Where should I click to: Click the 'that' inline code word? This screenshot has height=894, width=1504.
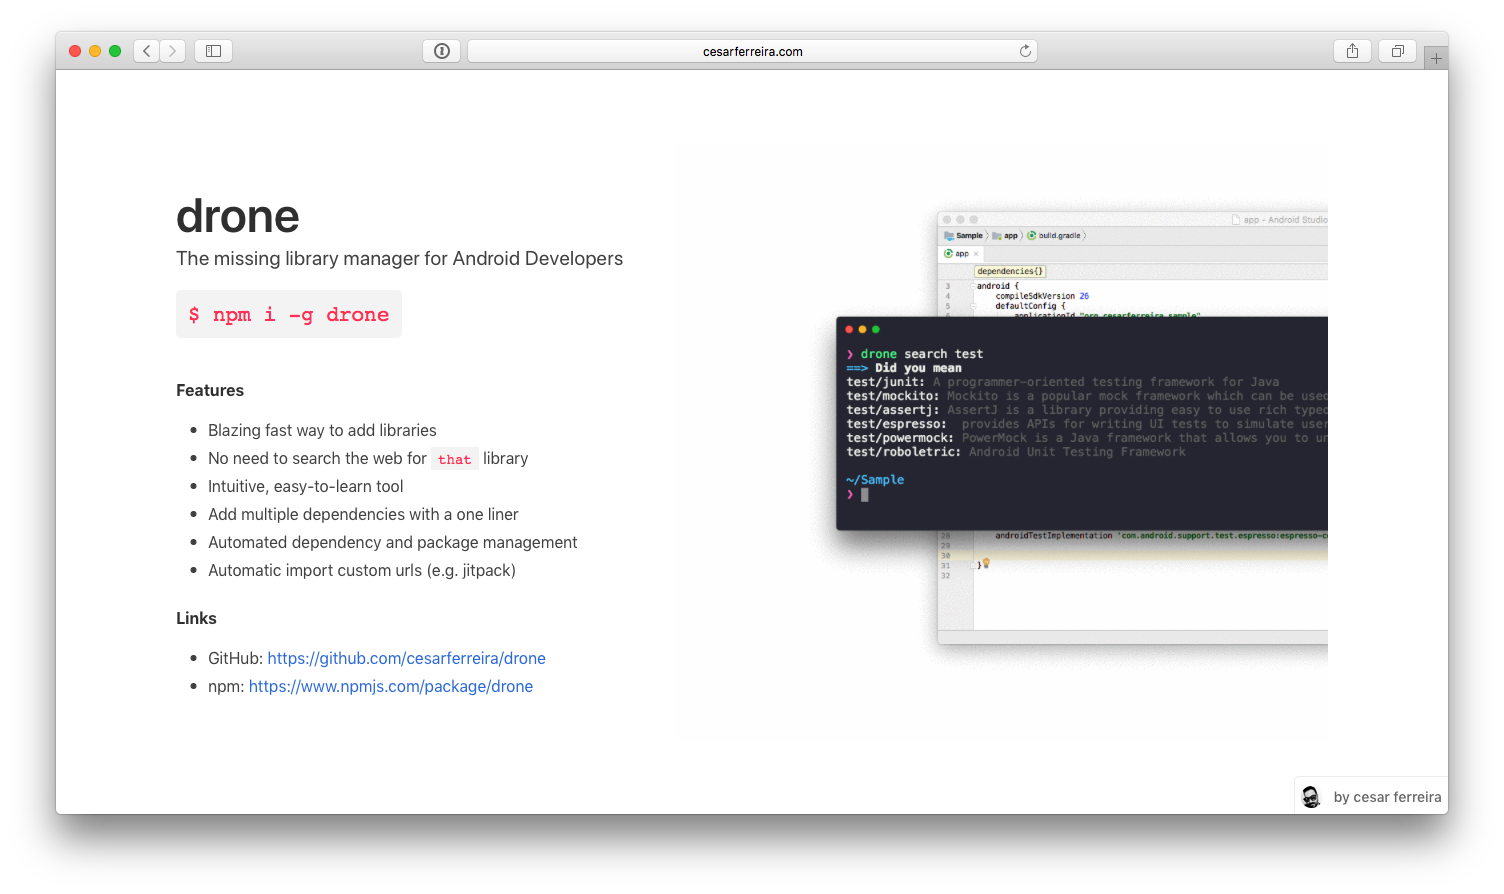(454, 459)
